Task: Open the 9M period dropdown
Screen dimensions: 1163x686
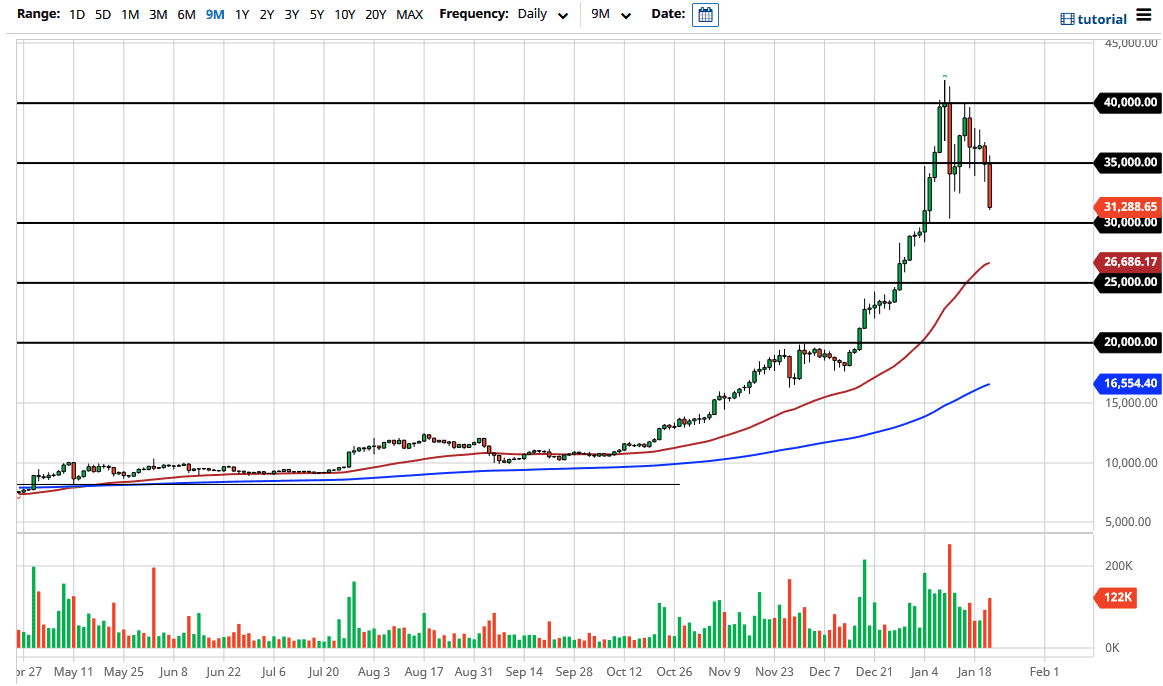Action: pos(608,15)
